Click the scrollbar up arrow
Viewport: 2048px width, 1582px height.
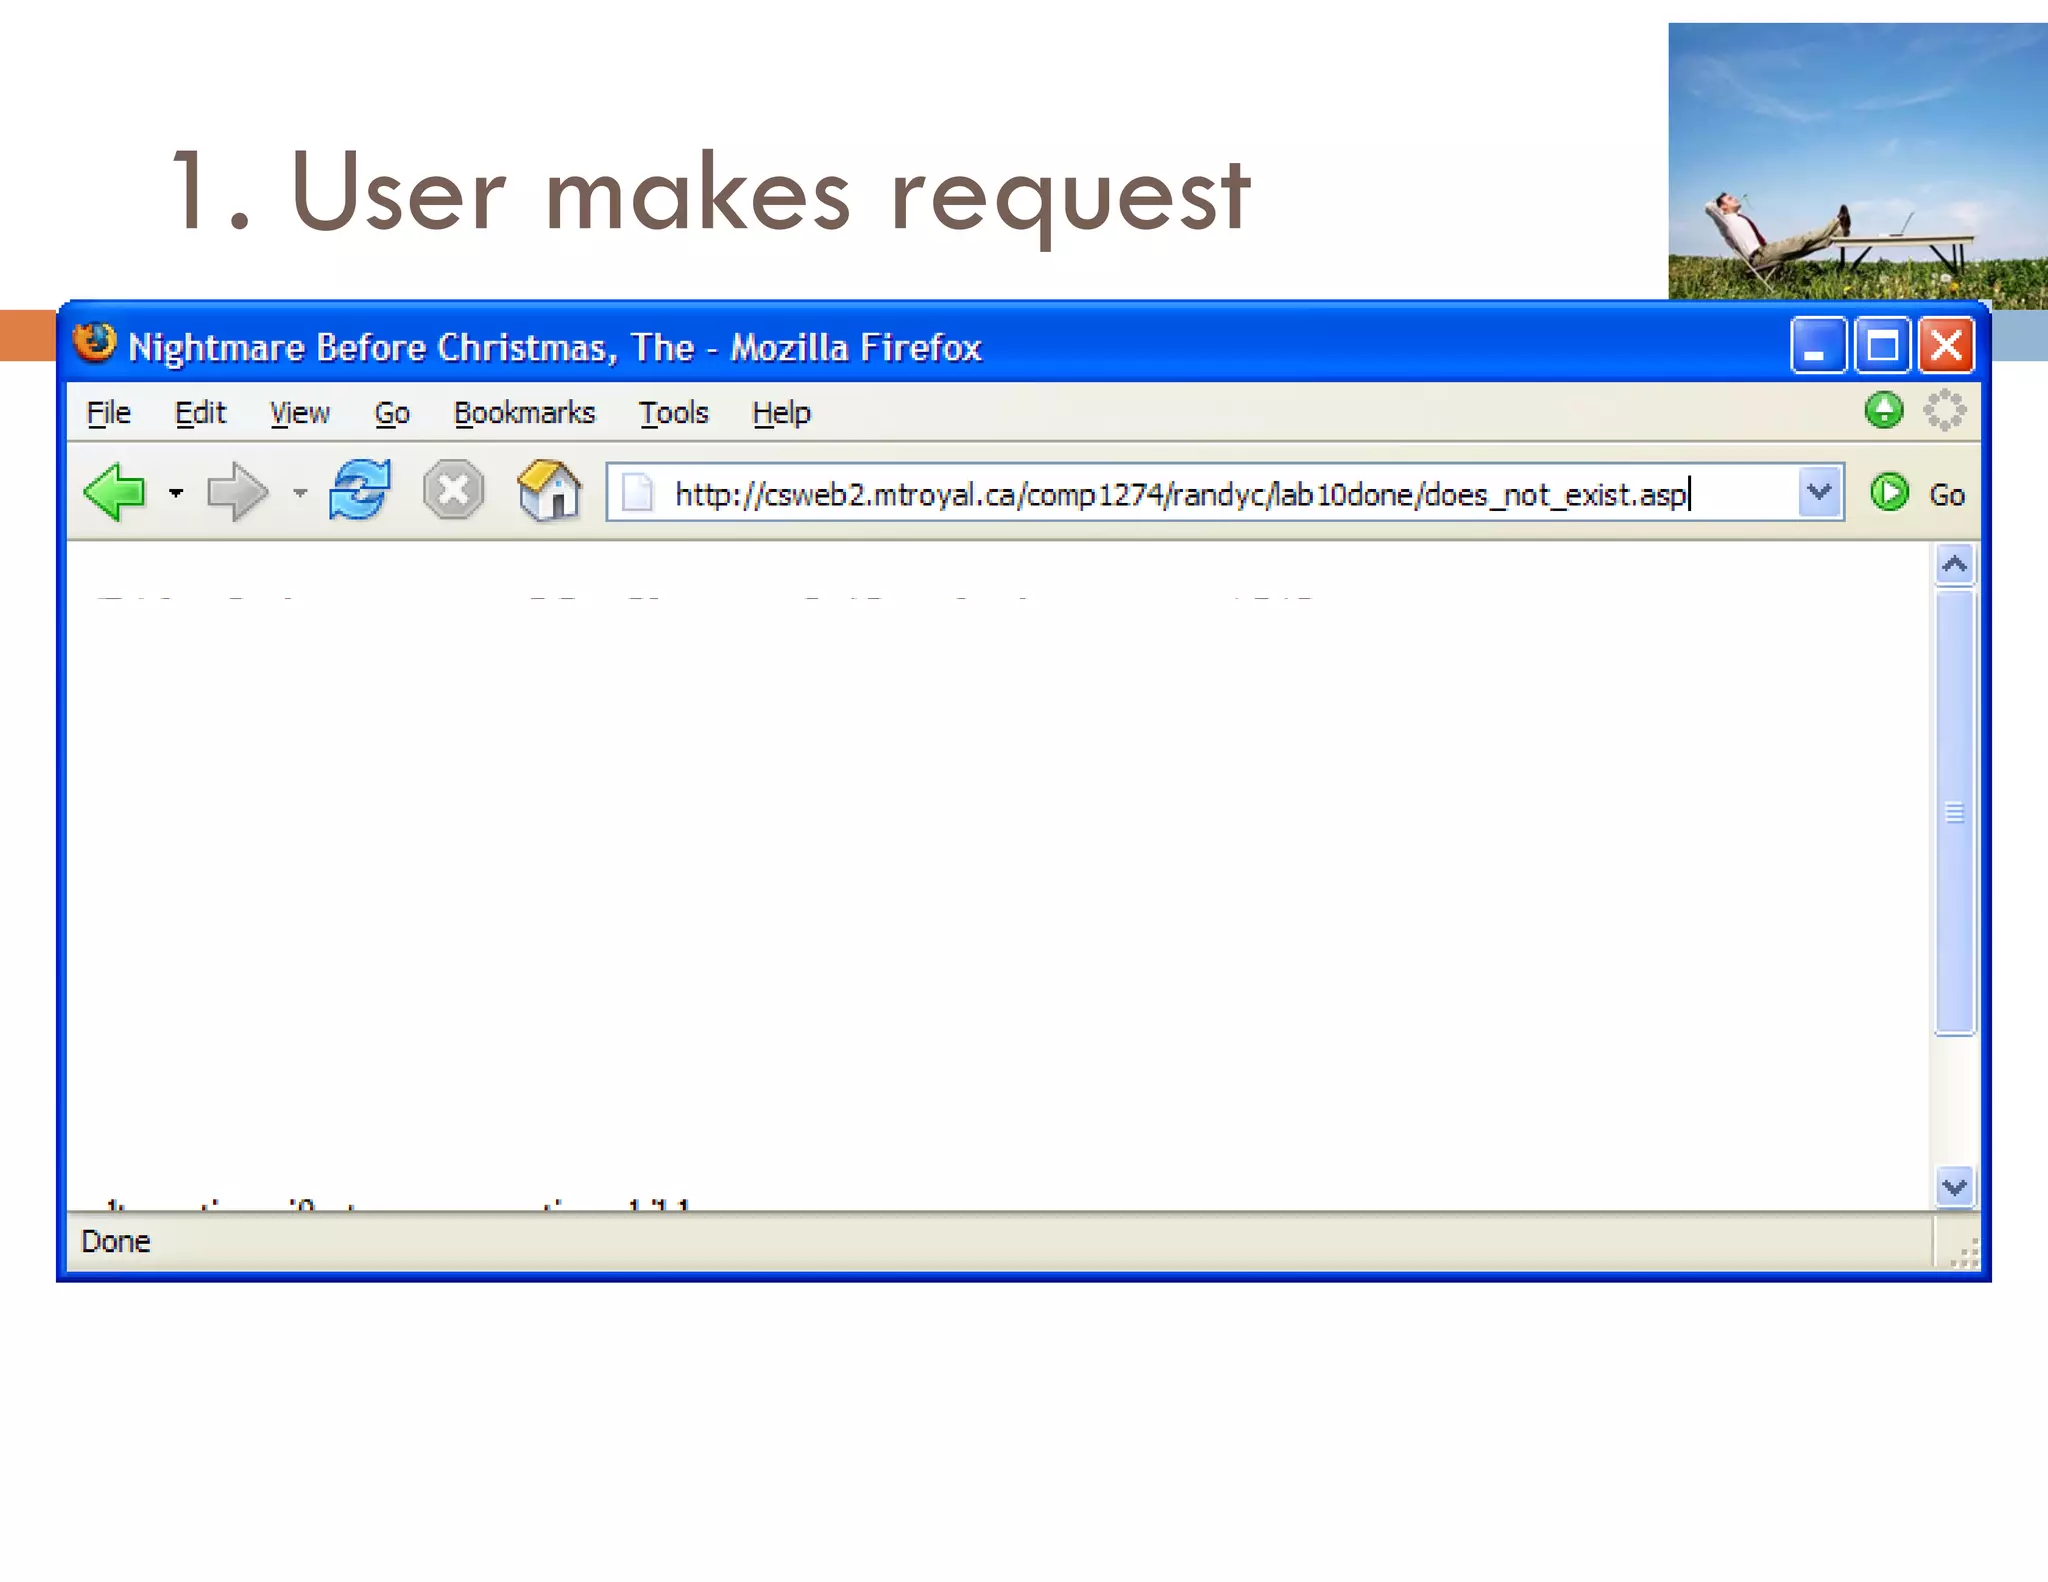tap(1954, 565)
